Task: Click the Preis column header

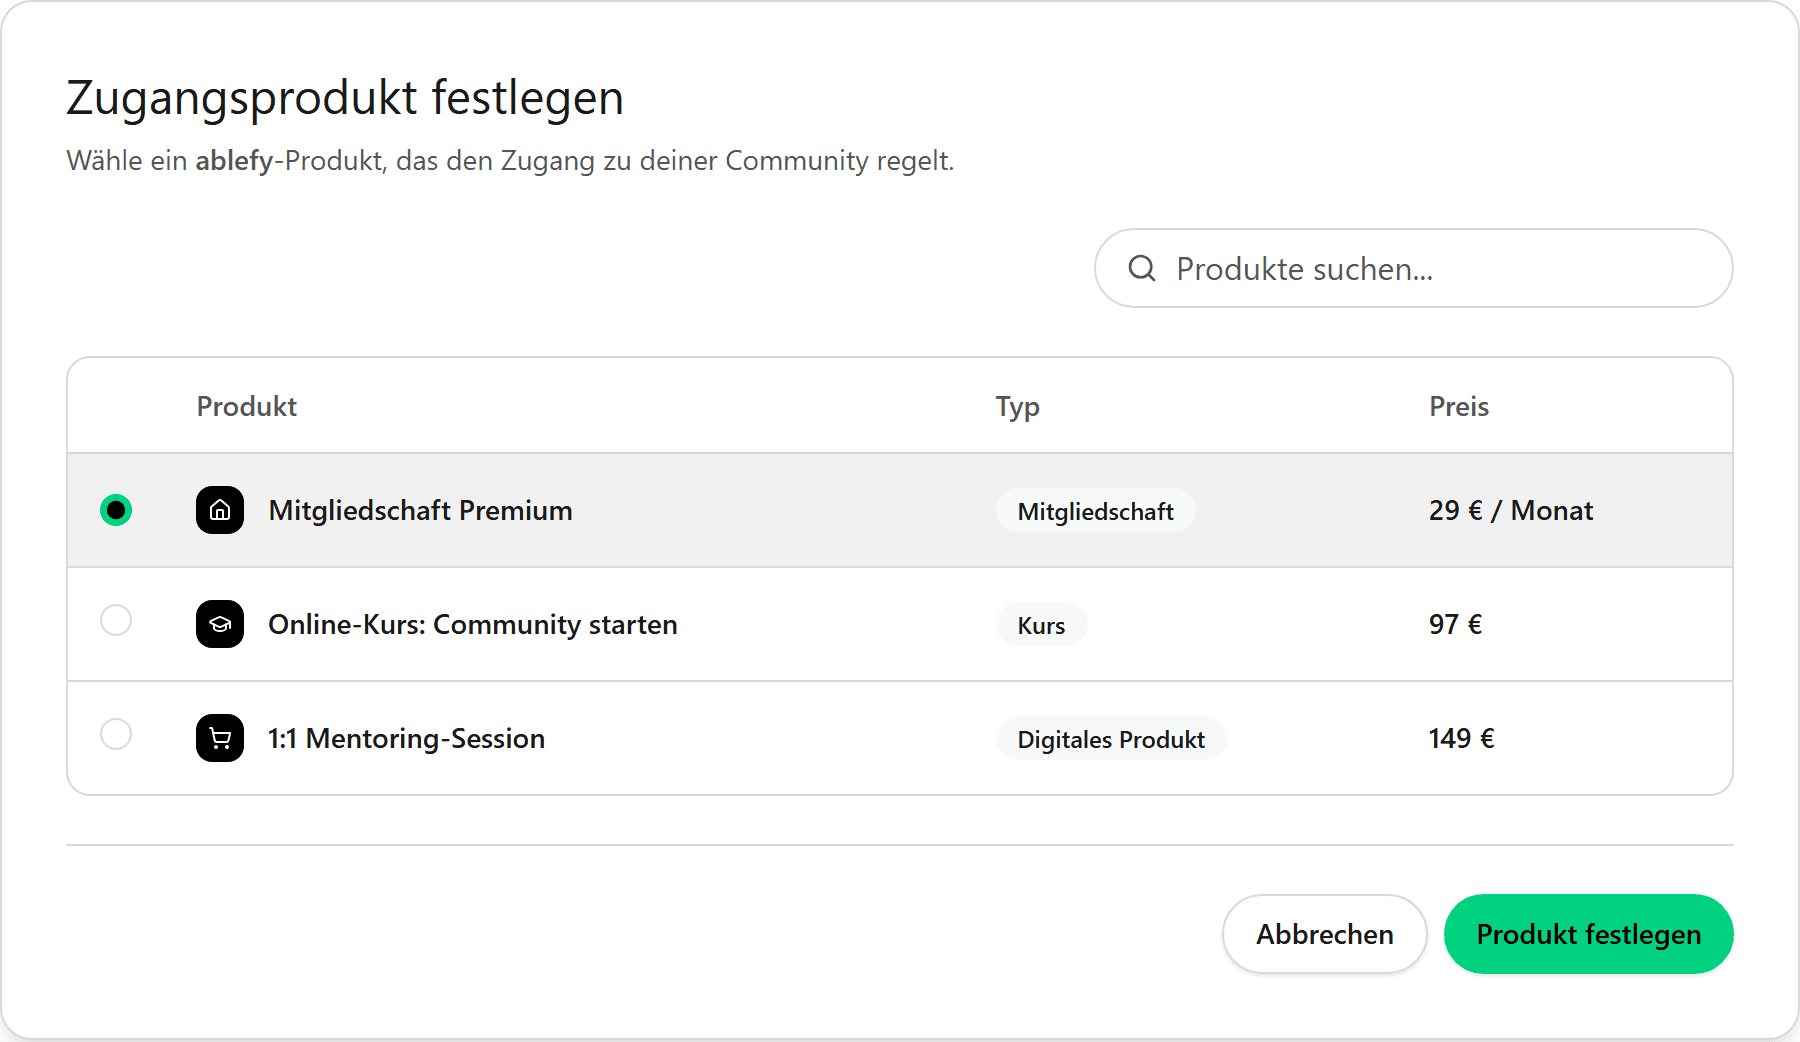Action: [1459, 406]
